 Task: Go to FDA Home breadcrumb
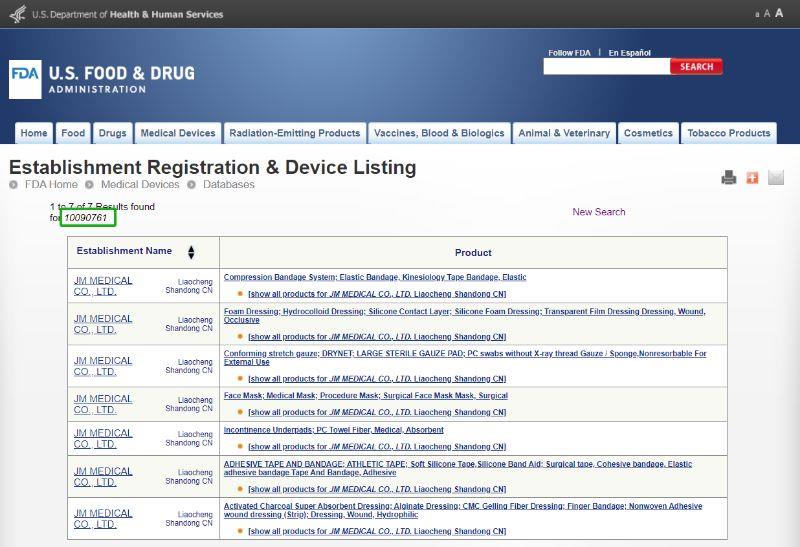(x=51, y=185)
